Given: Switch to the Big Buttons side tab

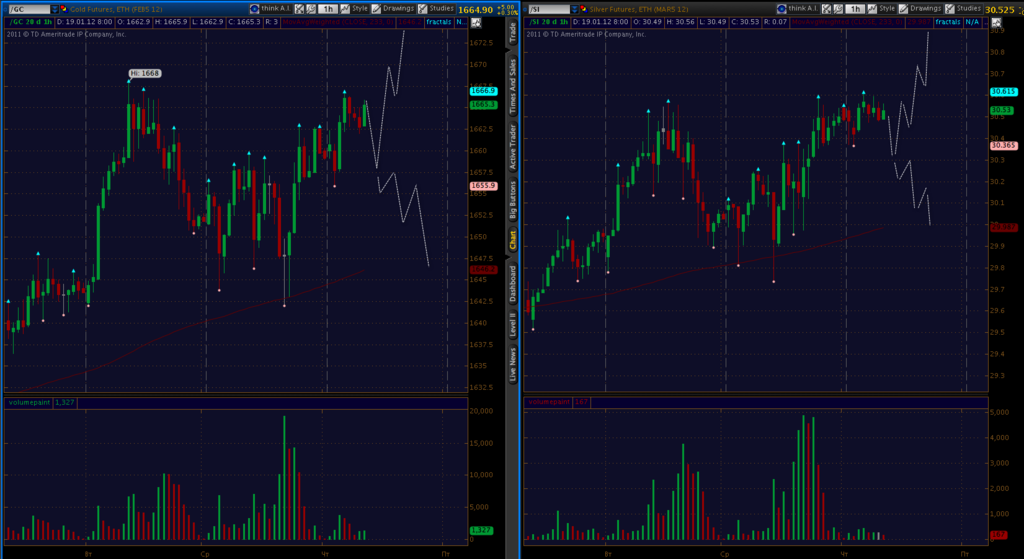Looking at the screenshot, I should (513, 199).
